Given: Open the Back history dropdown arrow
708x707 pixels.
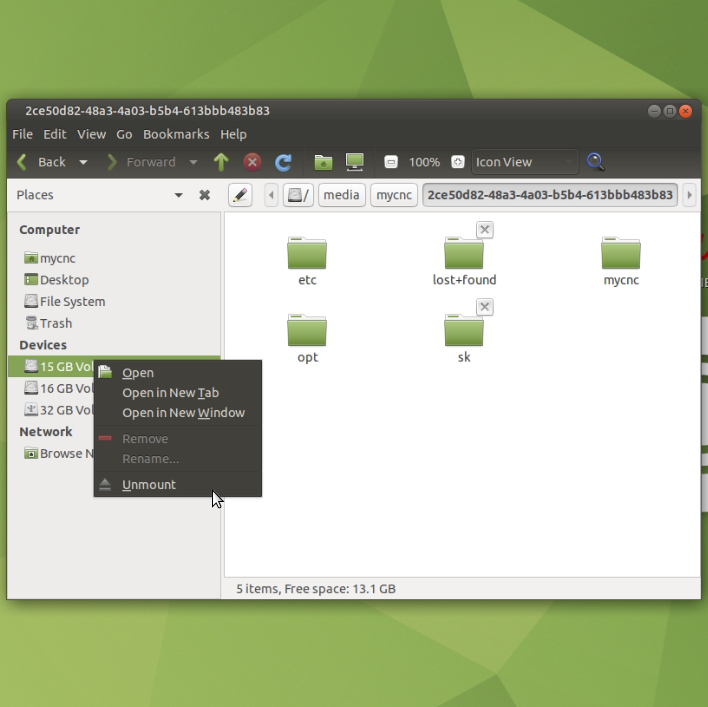Looking at the screenshot, I should coord(83,162).
